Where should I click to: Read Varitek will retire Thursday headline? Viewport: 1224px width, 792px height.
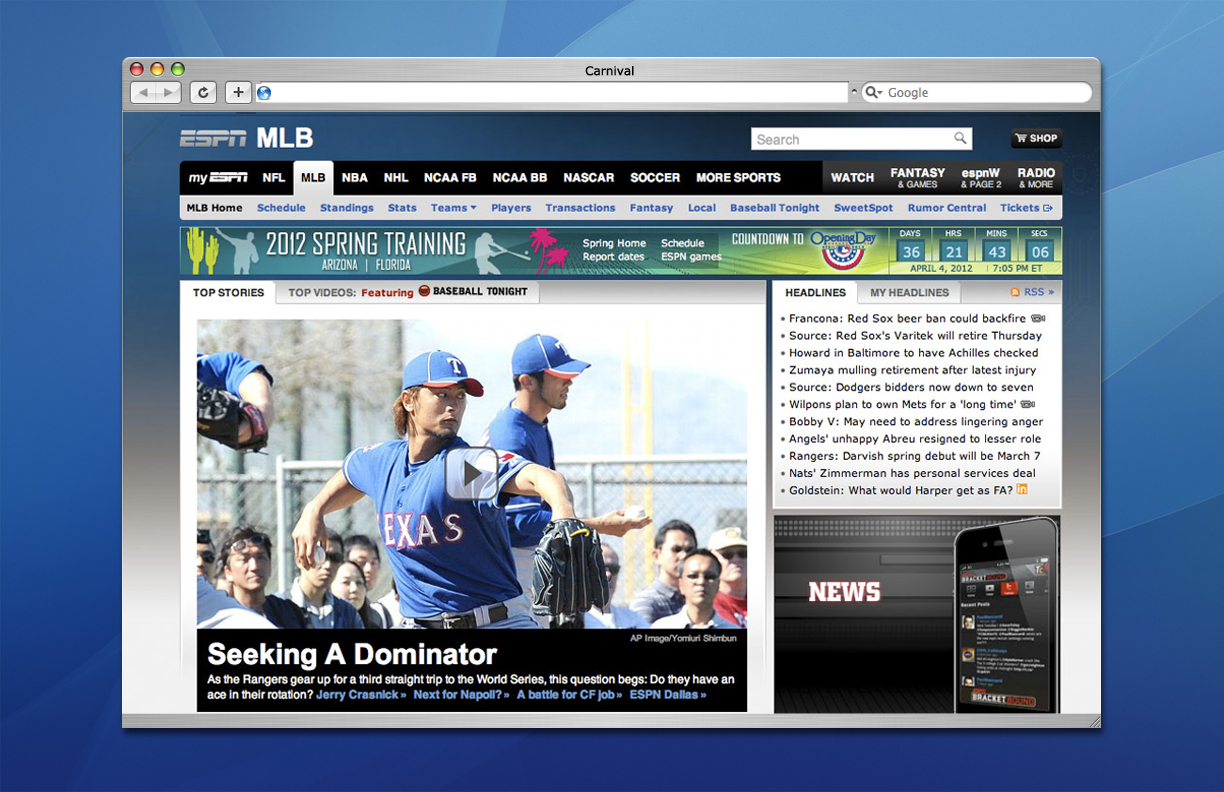[915, 336]
